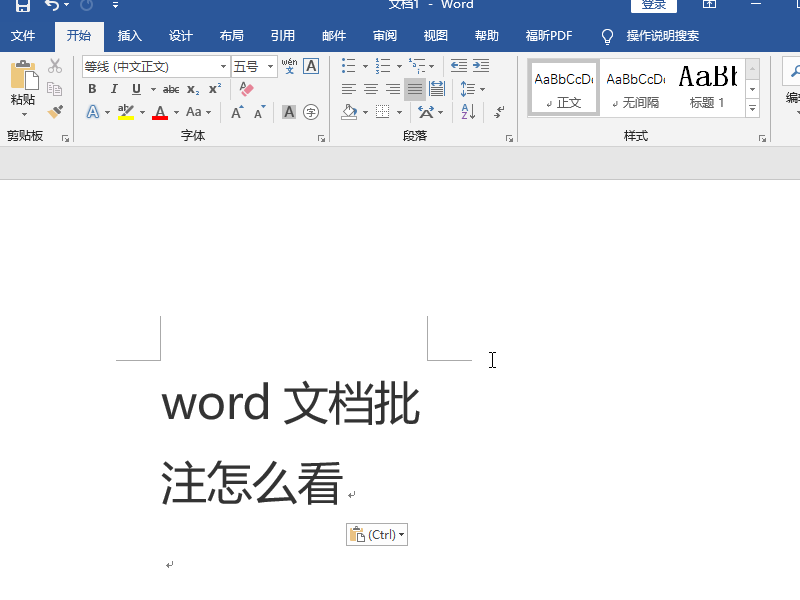This screenshot has height=600, width=800.
Task: Click the Save icon in title bar
Action: click(22, 6)
